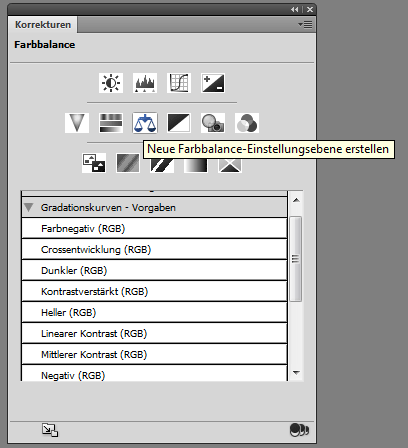This screenshot has width=408, height=448.
Task: Create a Threshold adjustment layer
Action: tap(162, 165)
